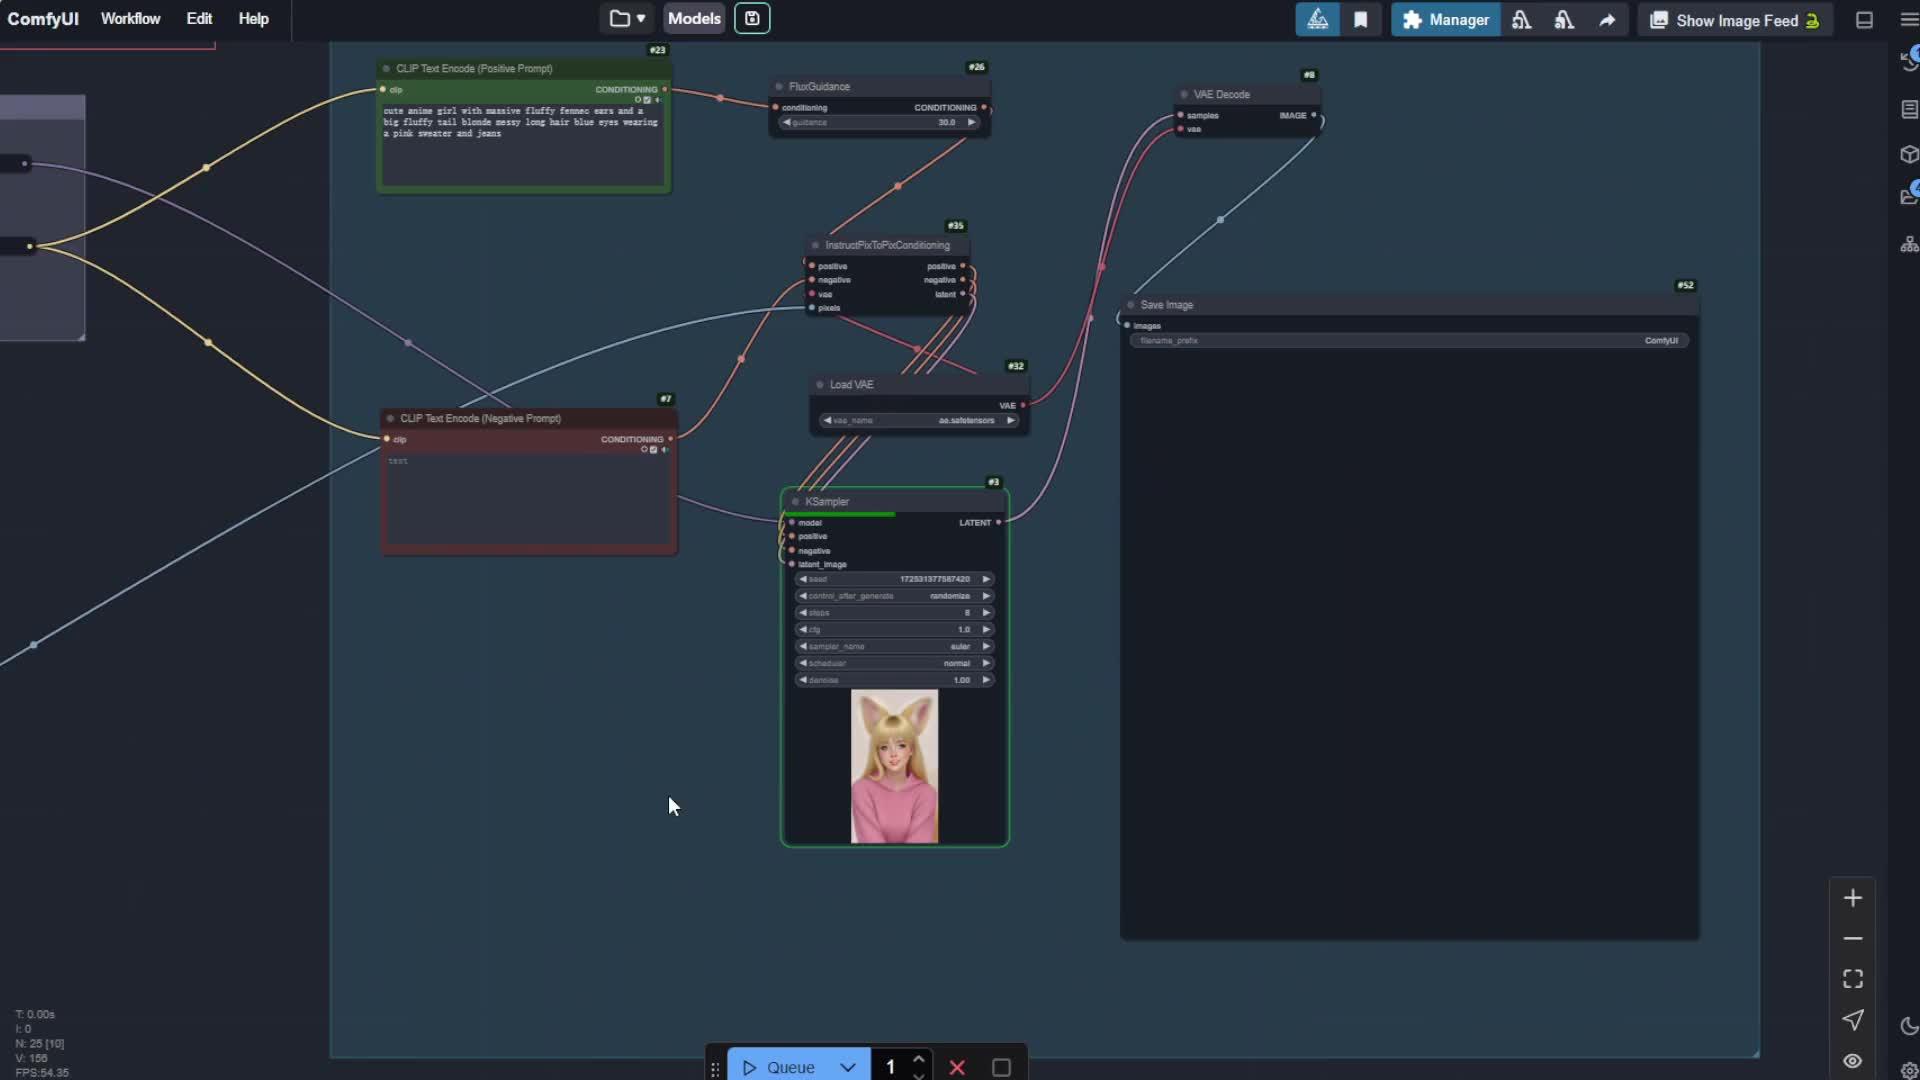
Task: Toggle the Show Image Feed switch
Action: tap(1733, 18)
